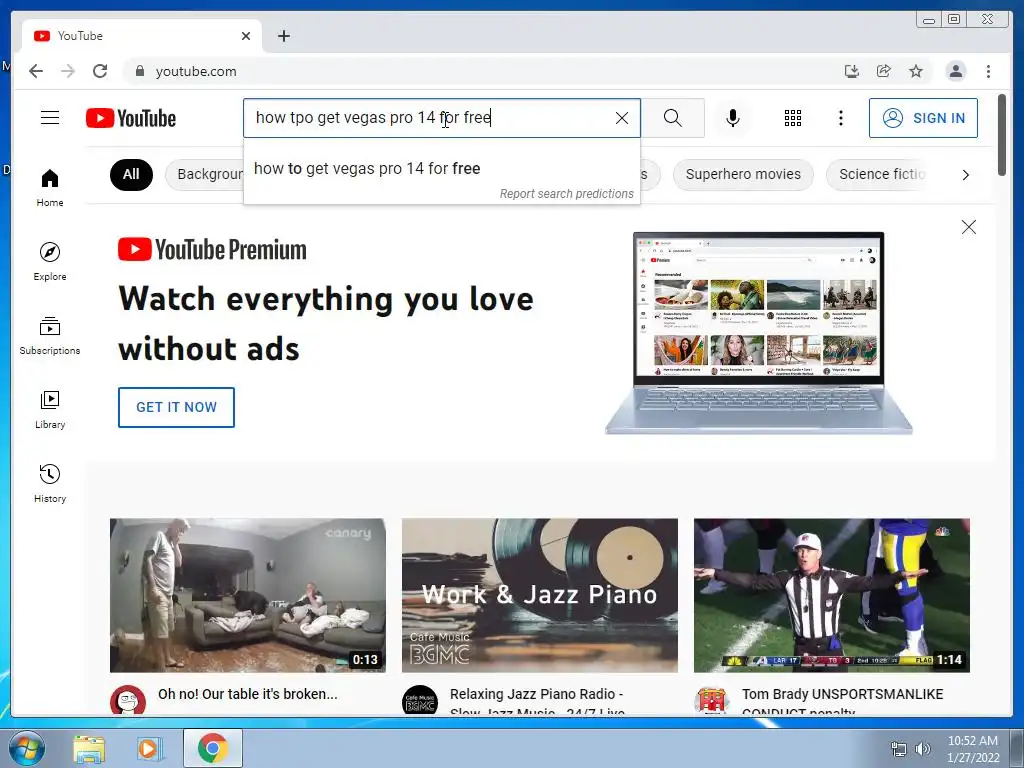This screenshot has height=768, width=1024.
Task: View site info via padlock icon
Action: tap(139, 71)
